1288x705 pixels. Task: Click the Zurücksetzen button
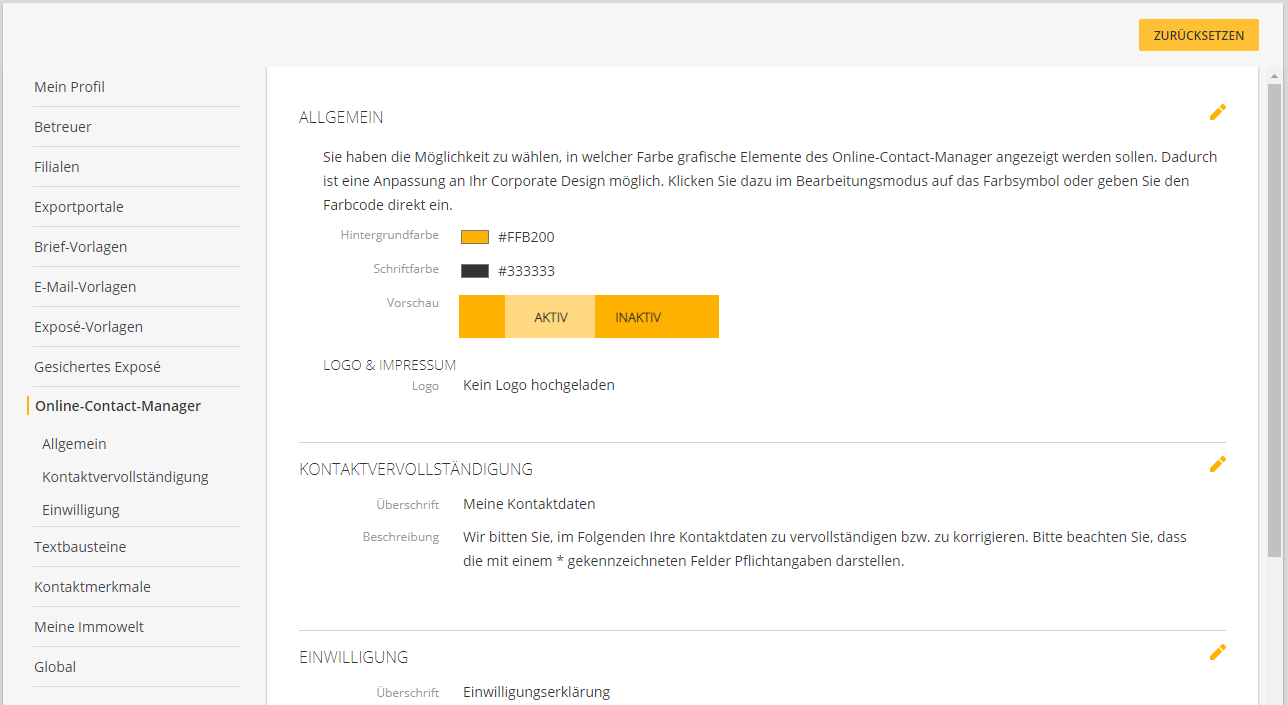point(1198,35)
